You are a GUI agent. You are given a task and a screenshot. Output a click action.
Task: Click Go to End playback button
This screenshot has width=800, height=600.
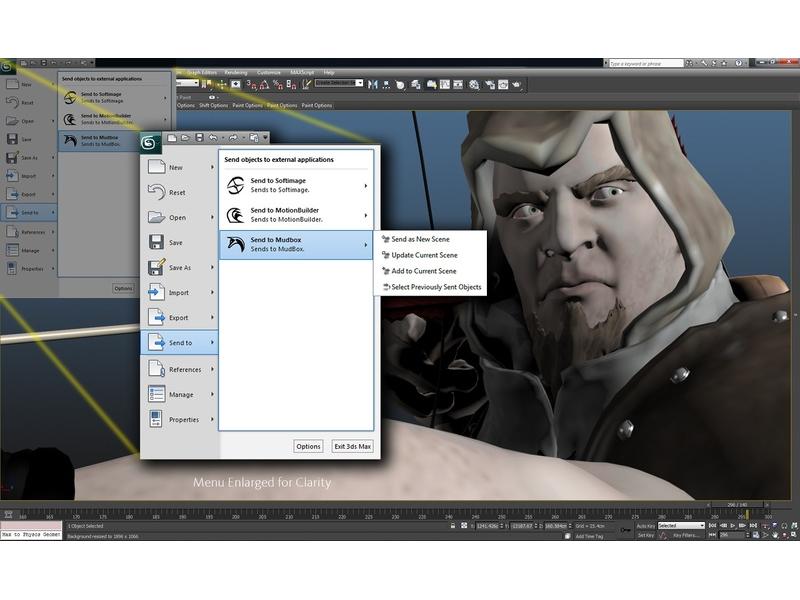pos(753,526)
